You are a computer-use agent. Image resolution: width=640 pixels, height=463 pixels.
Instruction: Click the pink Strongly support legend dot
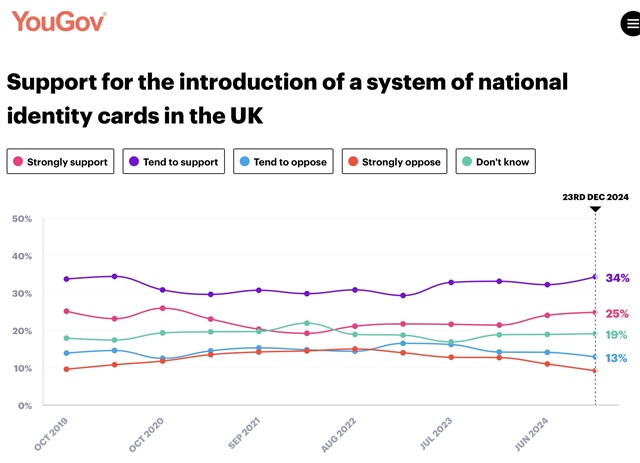(x=18, y=162)
